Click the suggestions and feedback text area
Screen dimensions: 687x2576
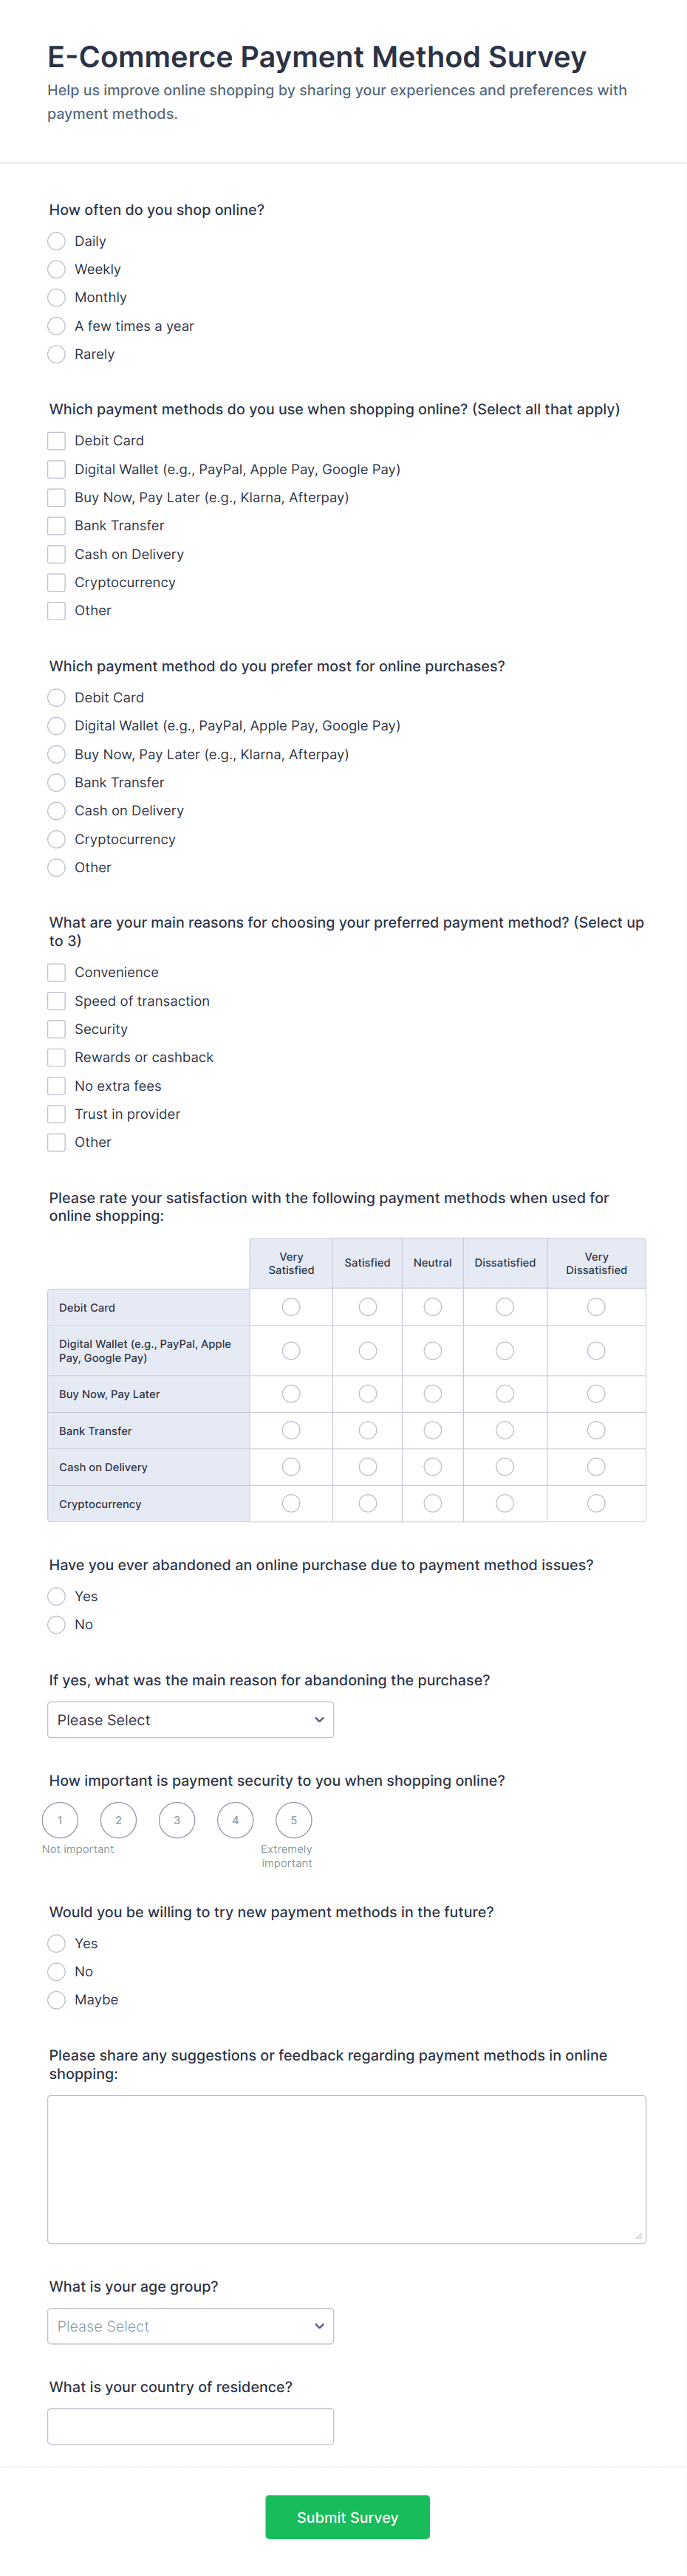click(x=346, y=2169)
